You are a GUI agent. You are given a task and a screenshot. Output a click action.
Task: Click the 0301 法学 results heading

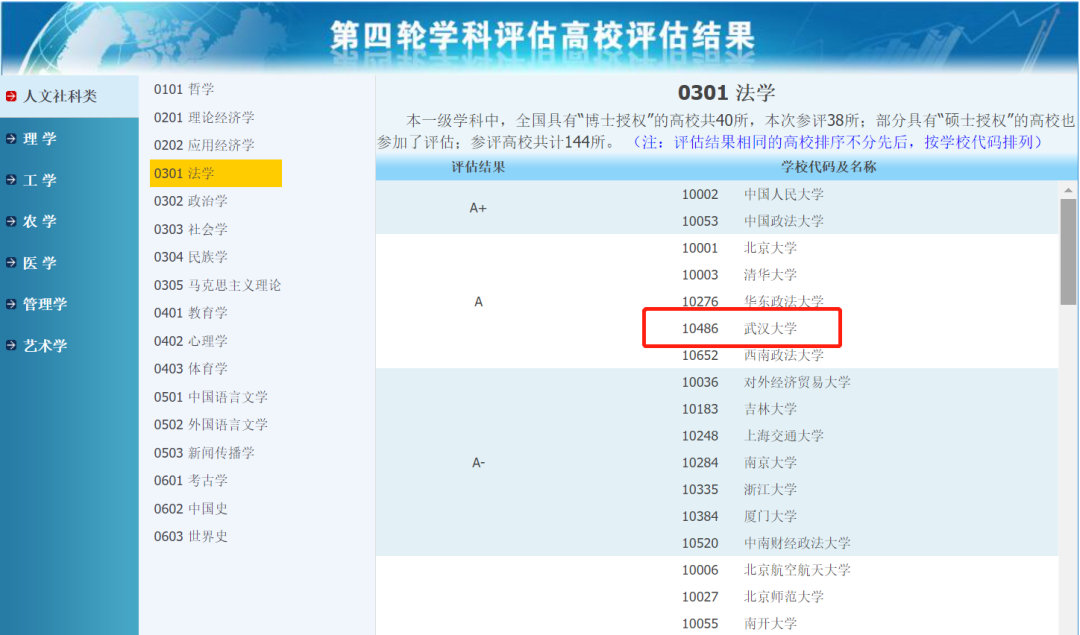(x=727, y=92)
